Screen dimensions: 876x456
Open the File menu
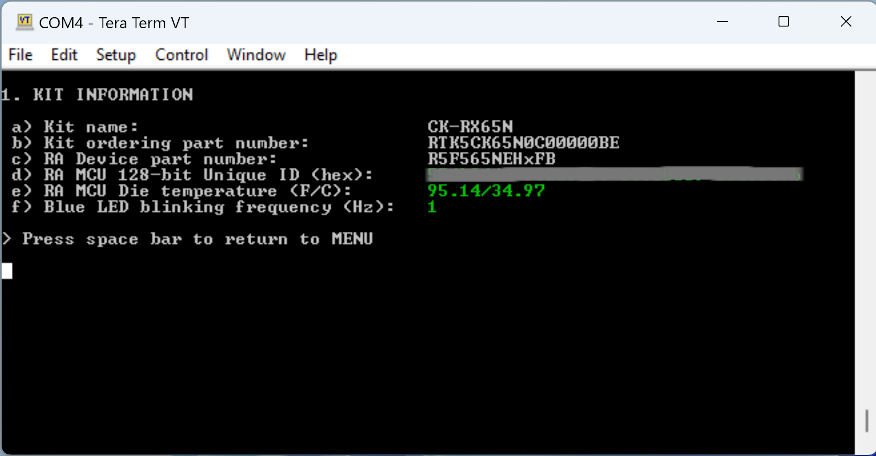21,55
